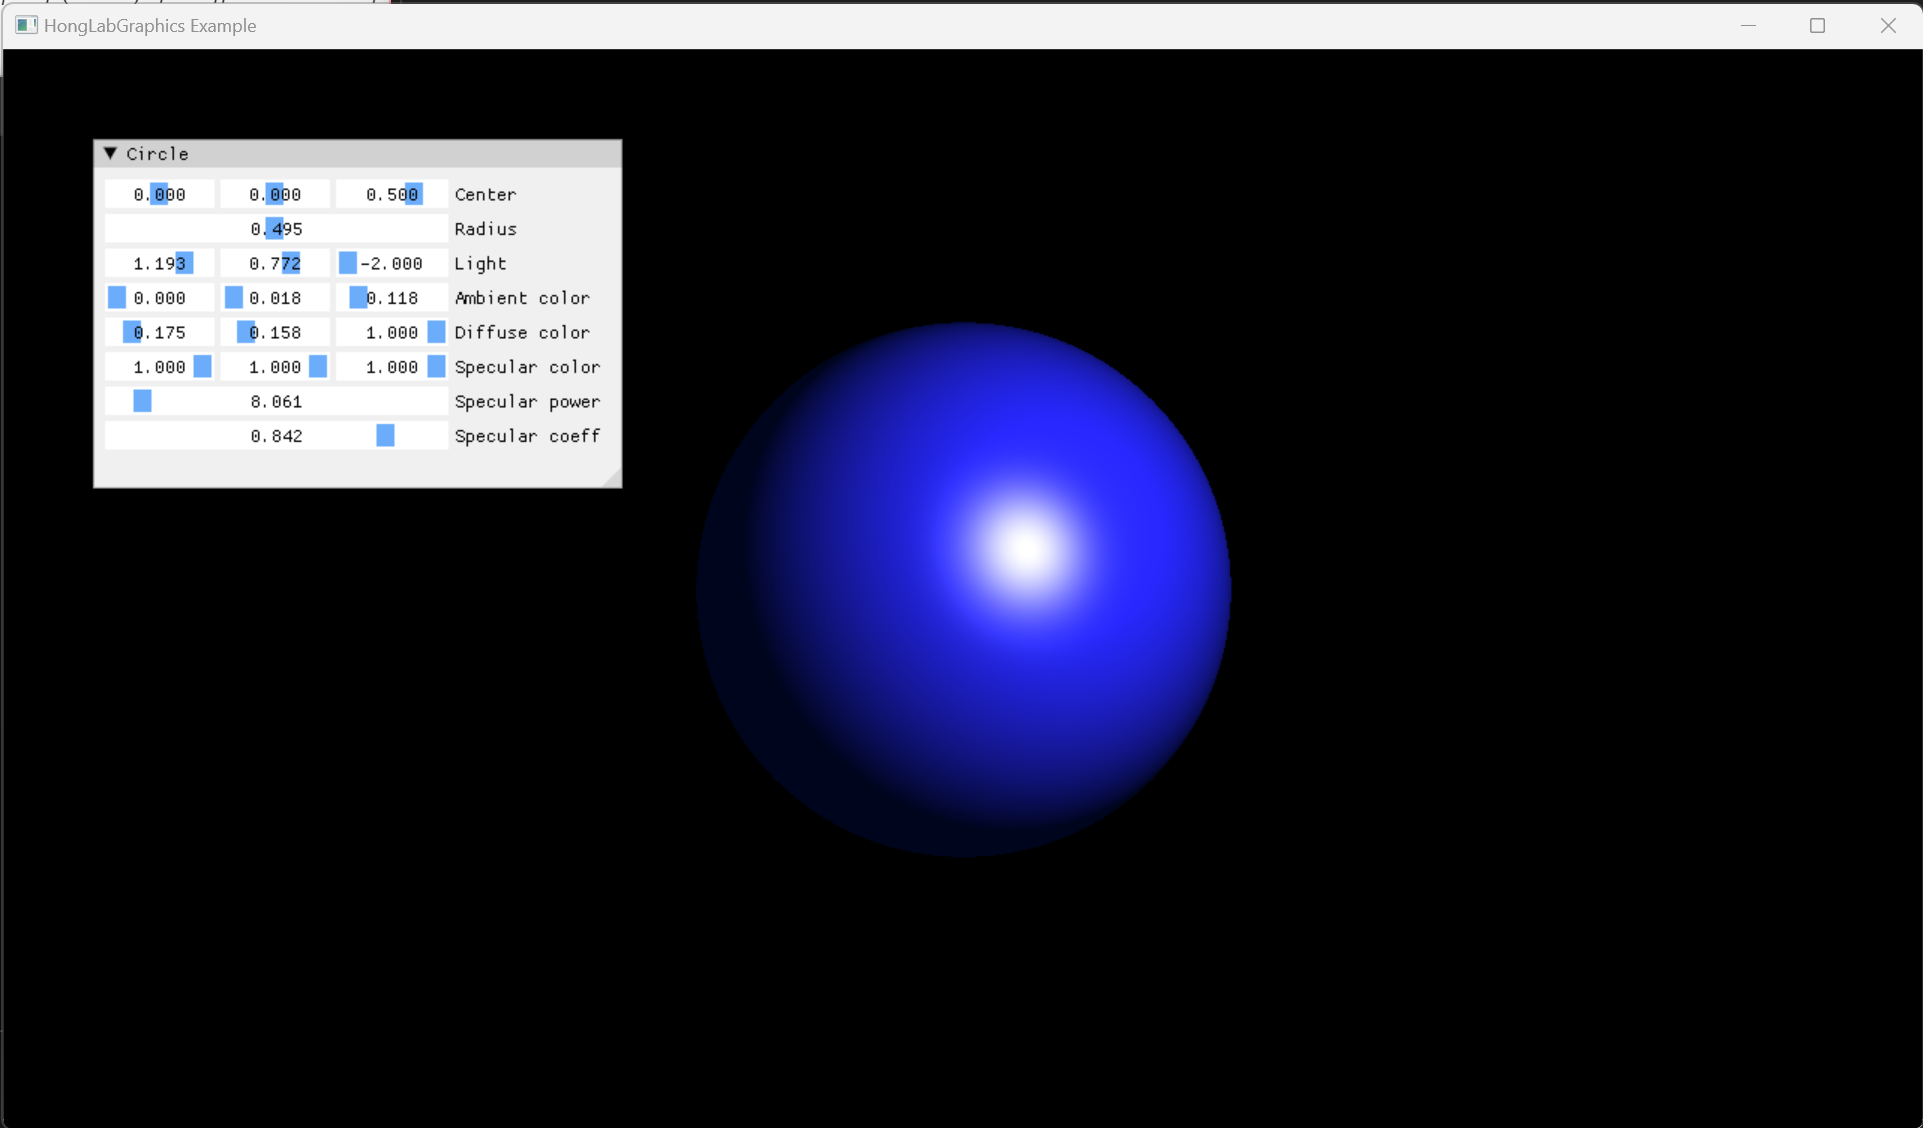1923x1128 pixels.
Task: Click Diffuse color red value 0.175
Action: [159, 332]
